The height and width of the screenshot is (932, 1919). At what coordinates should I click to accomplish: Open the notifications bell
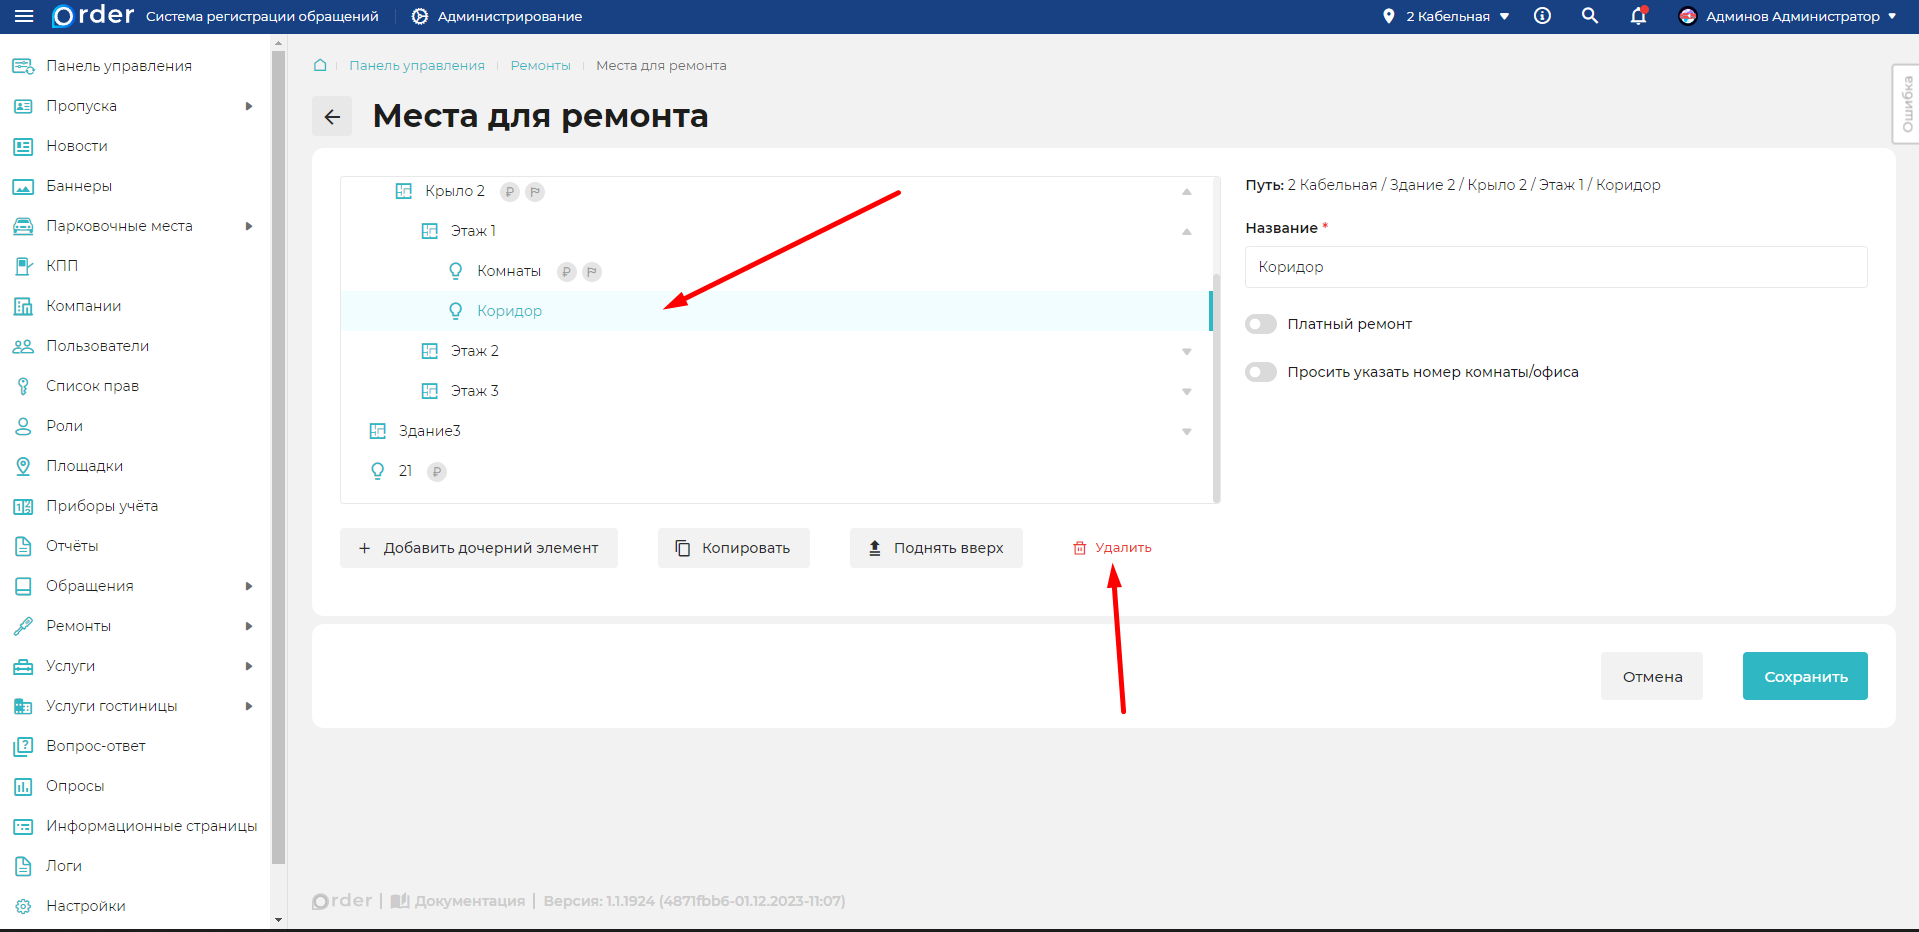point(1638,16)
